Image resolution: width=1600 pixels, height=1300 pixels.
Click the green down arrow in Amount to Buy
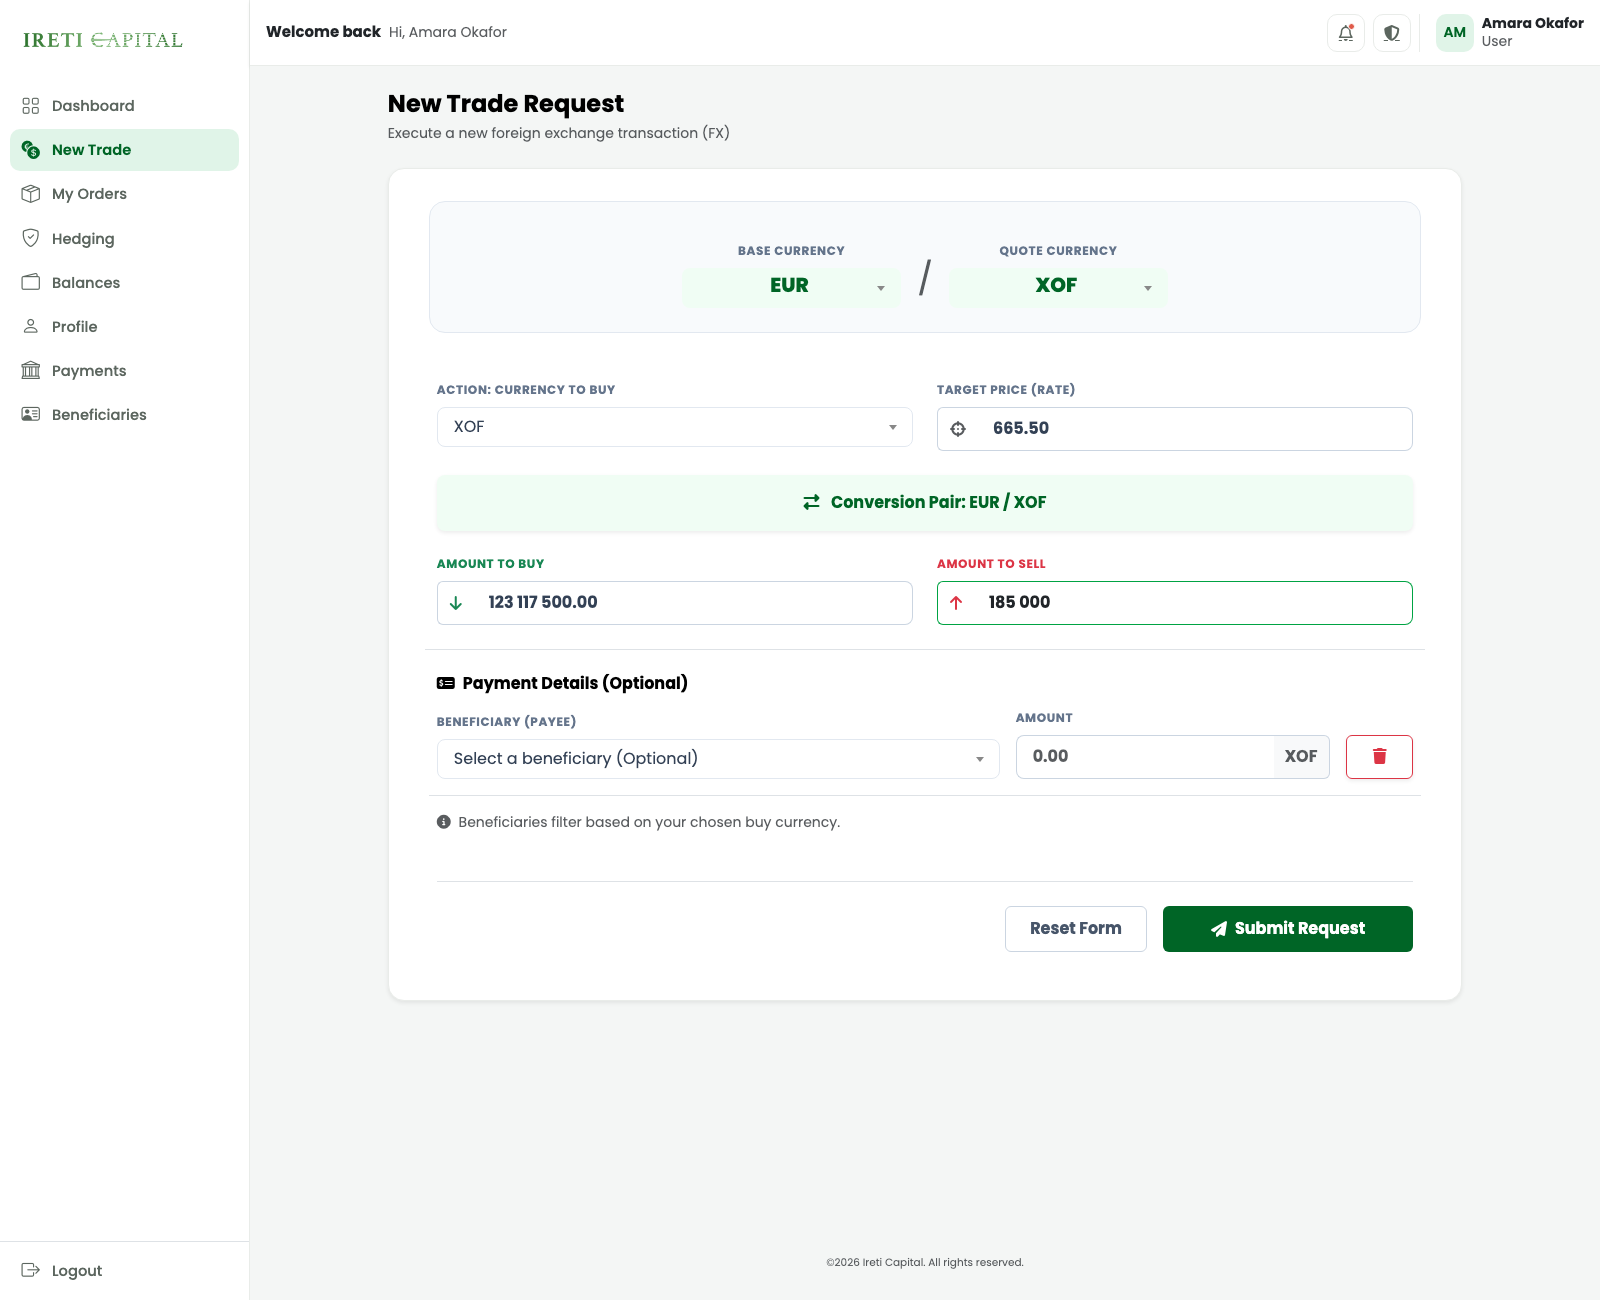pyautogui.click(x=456, y=603)
